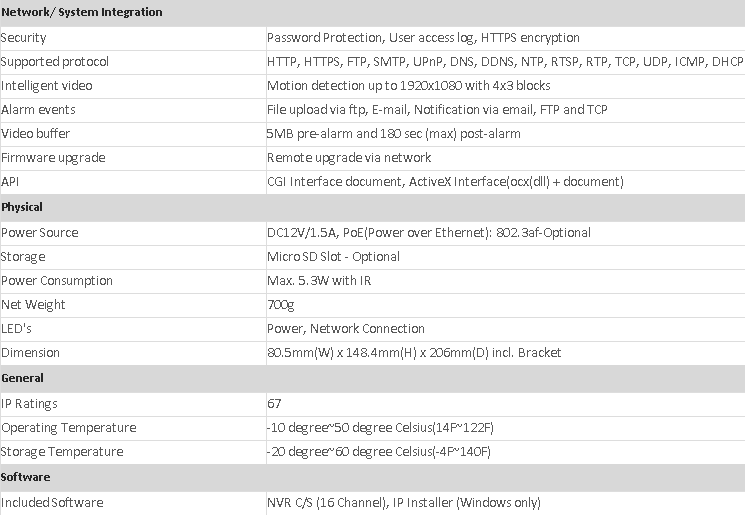745x515 pixels.
Task: Click the Power Consumption row label
Action: tap(57, 281)
